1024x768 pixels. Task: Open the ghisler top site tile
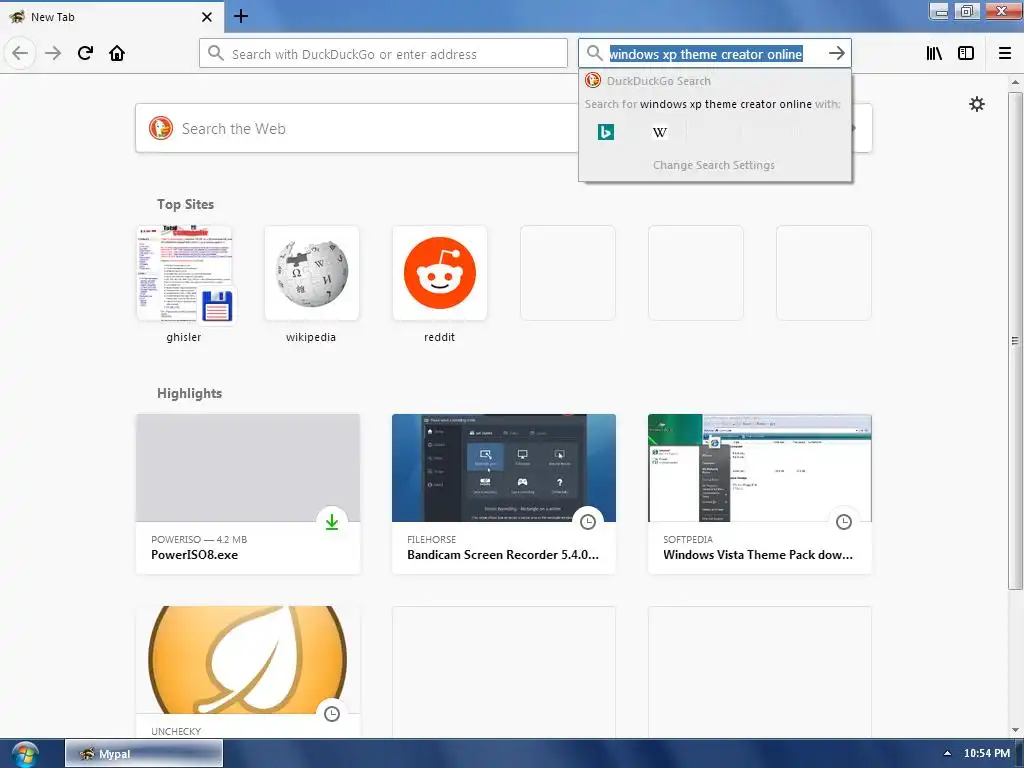[x=184, y=274]
